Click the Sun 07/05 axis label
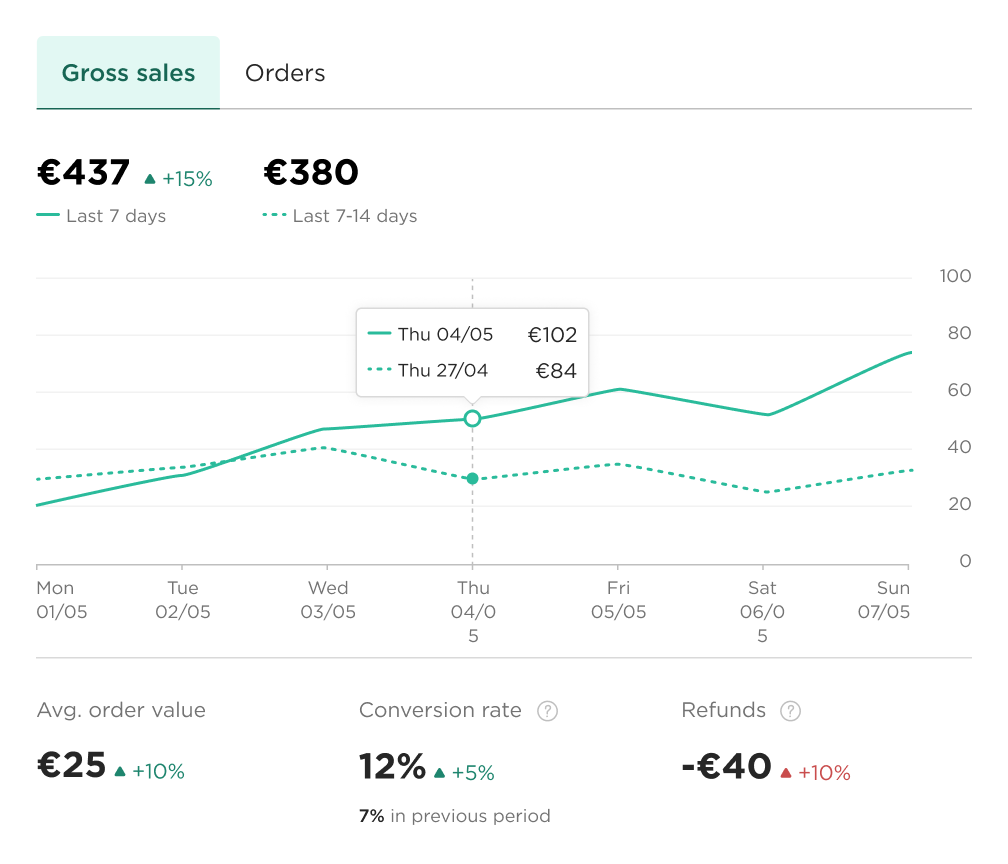 point(884,599)
